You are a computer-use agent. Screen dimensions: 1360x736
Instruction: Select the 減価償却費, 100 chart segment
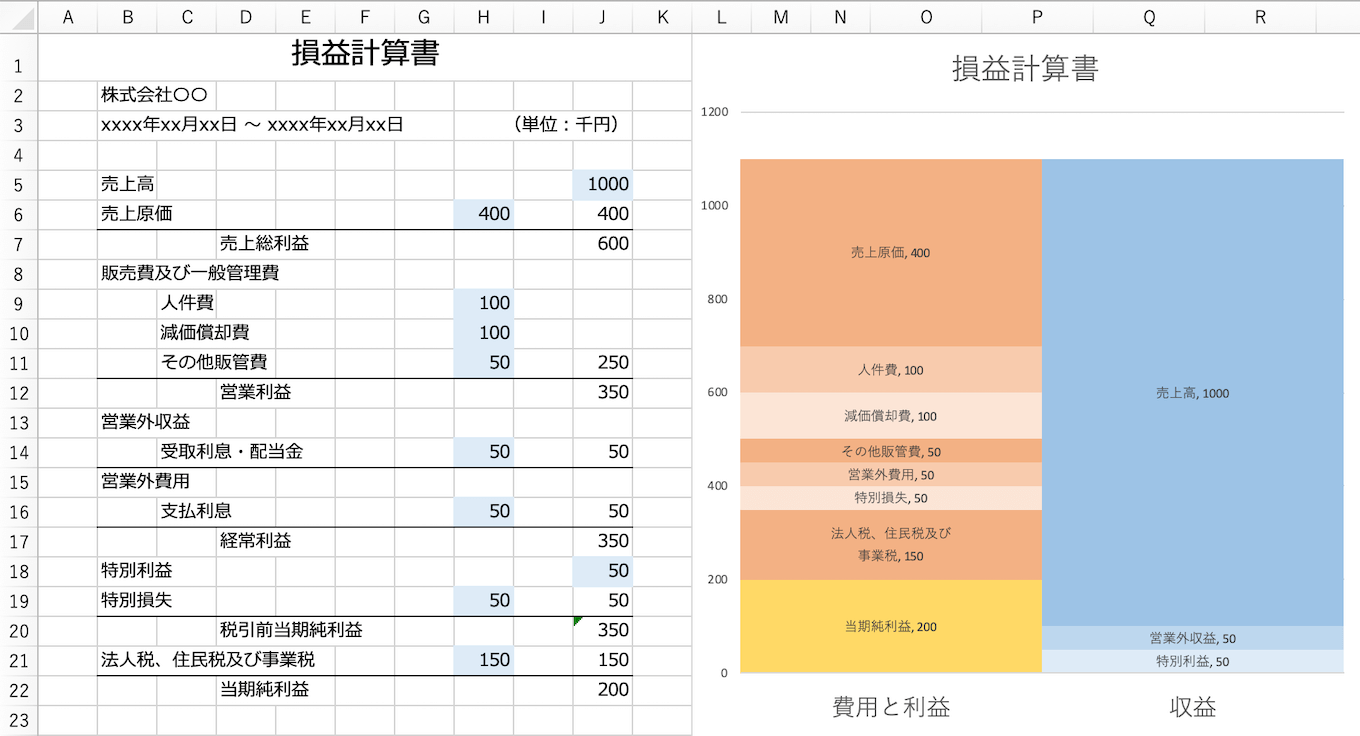tap(890, 416)
